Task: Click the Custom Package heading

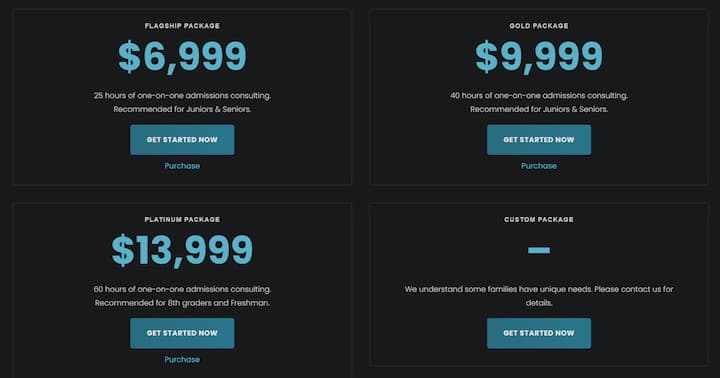Action: (x=539, y=220)
